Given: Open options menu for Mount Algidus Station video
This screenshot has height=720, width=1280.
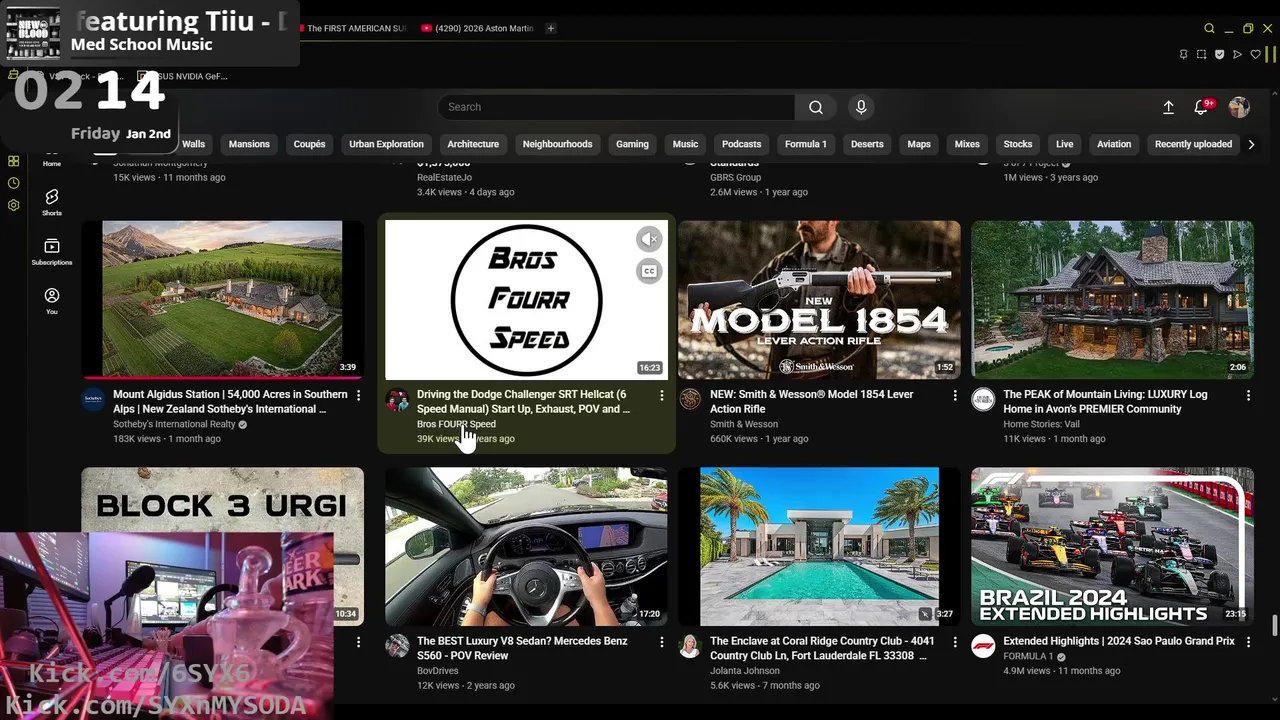Looking at the screenshot, I should pos(358,396).
